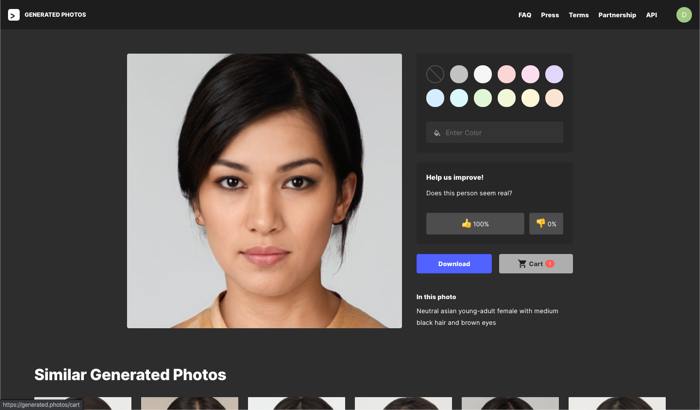Choose the light green swatch
This screenshot has height=410, width=700.
(x=483, y=98)
